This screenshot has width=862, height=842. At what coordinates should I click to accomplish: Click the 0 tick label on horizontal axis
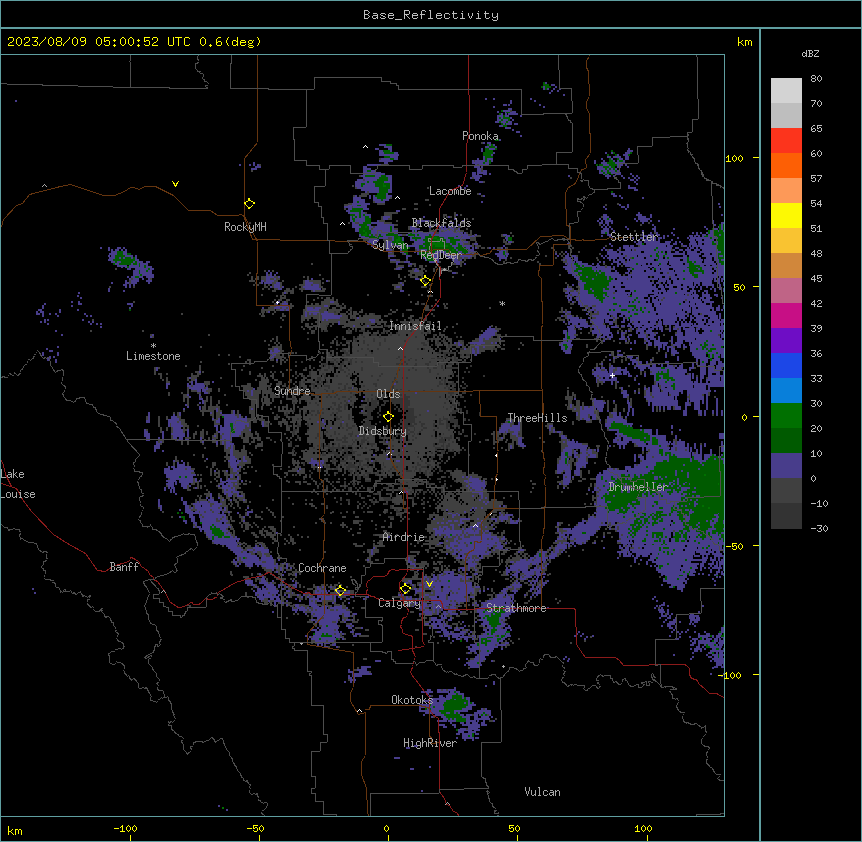coord(386,829)
